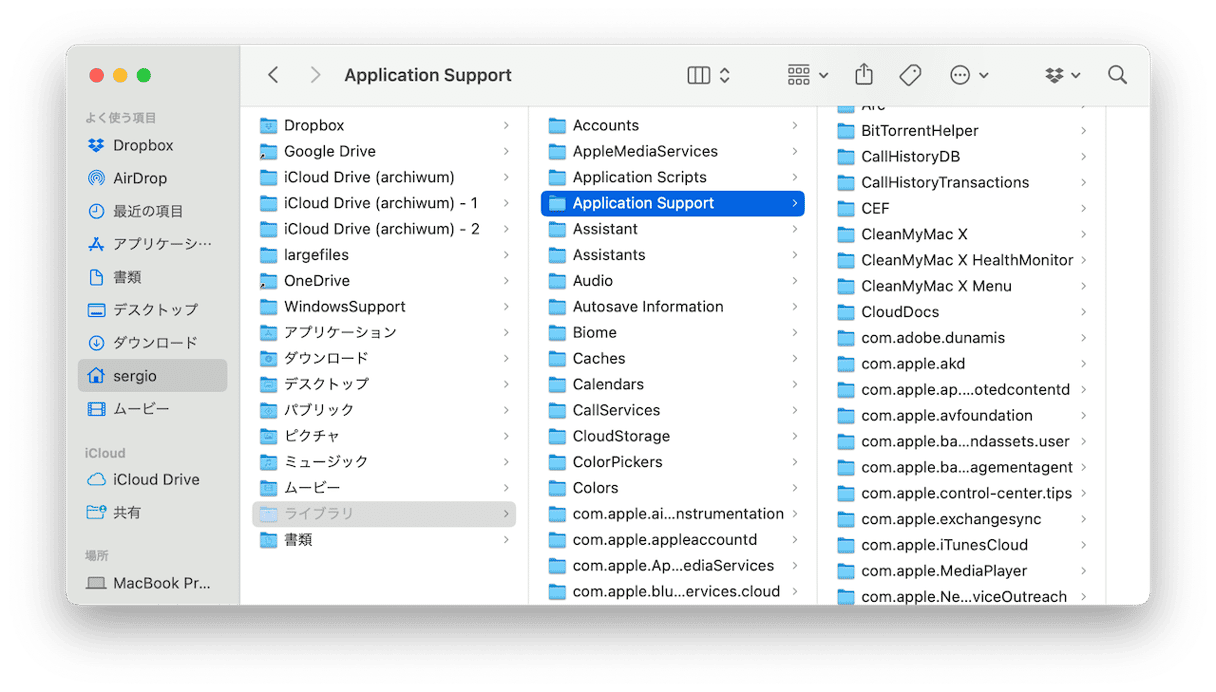1216x692 pixels.
Task: Open アプリケーション in the sidebar
Action: pos(152,244)
